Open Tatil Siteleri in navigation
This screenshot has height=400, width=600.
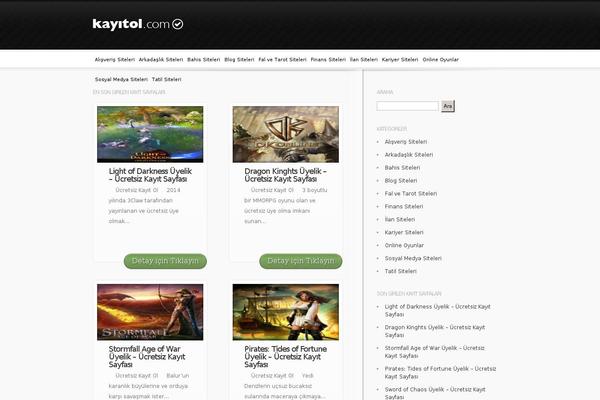[x=166, y=80]
